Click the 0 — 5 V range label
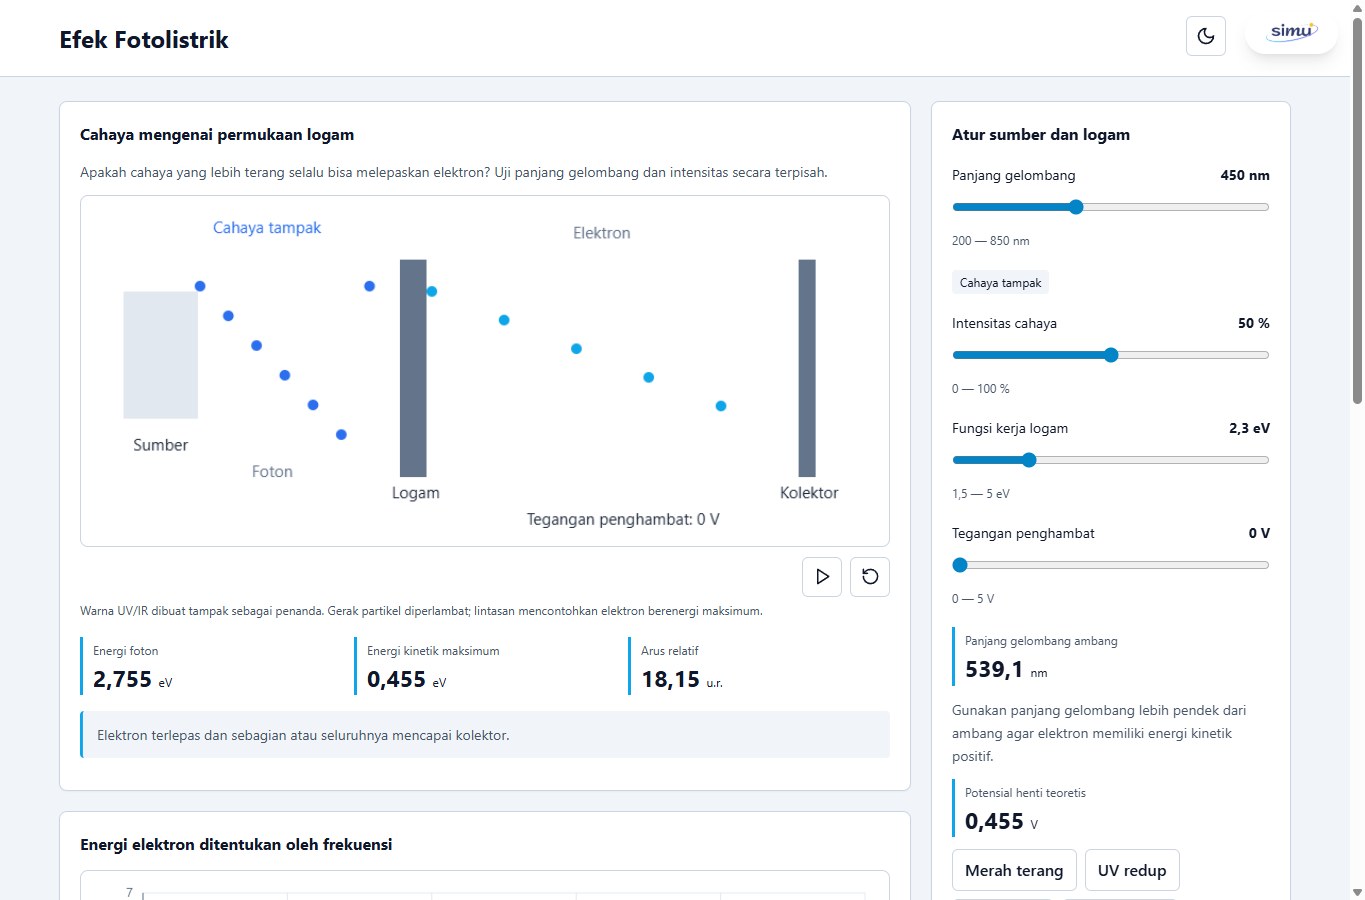 [973, 599]
